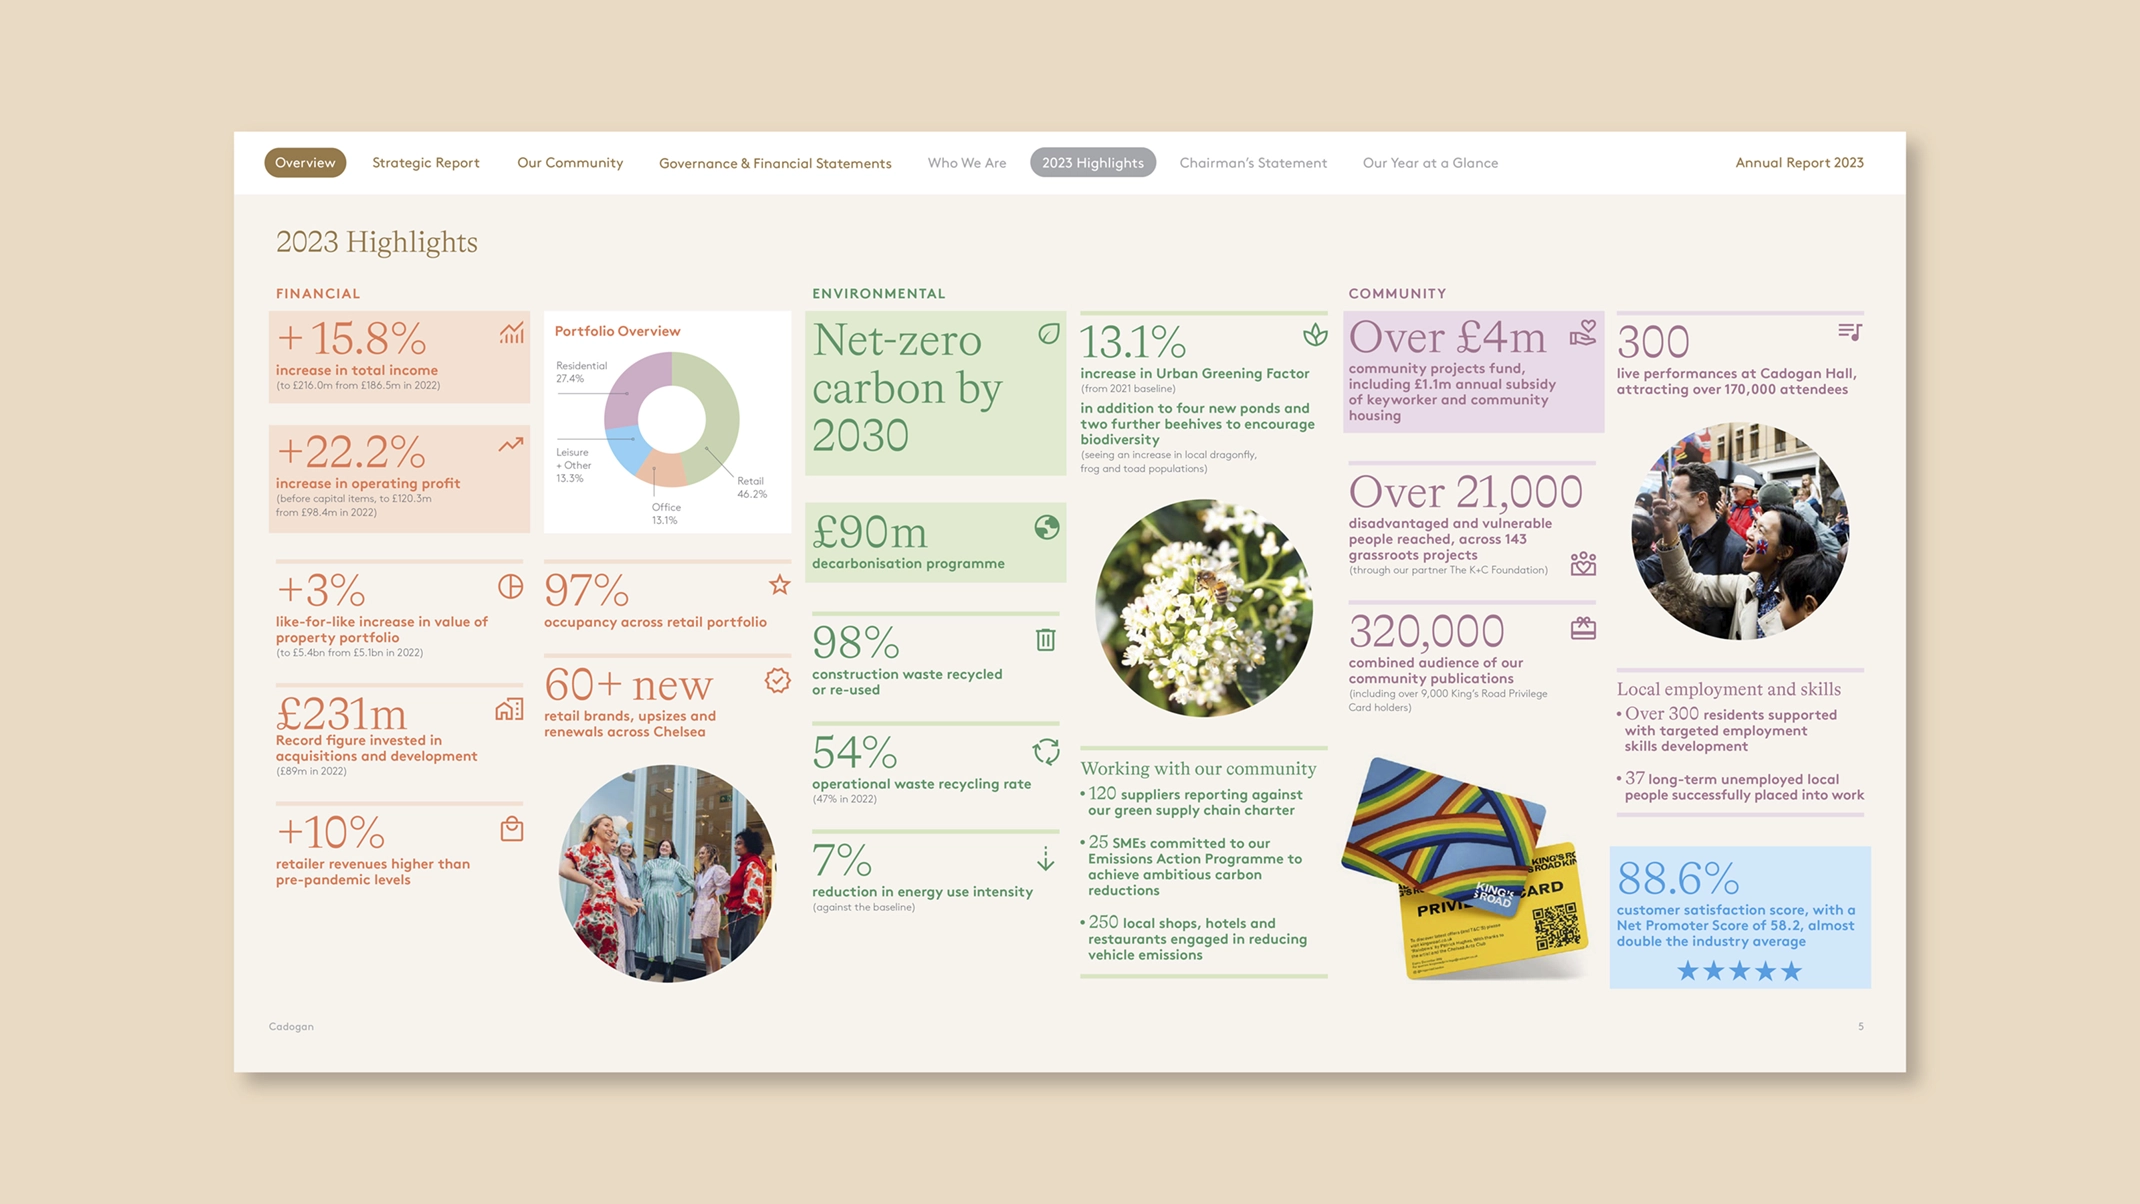The image size is (2140, 1204).
Task: Click the leaf icon on Net-zero carbon box
Action: point(1048,334)
